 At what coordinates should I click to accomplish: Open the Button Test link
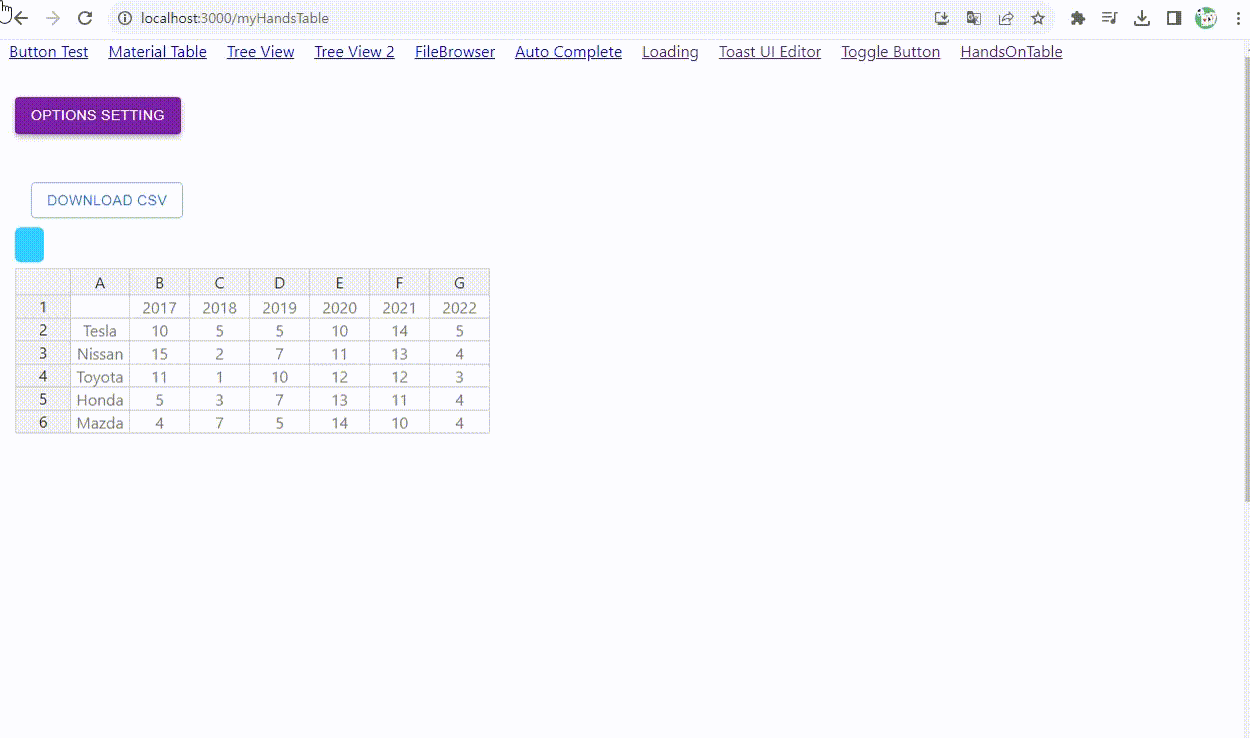(49, 52)
